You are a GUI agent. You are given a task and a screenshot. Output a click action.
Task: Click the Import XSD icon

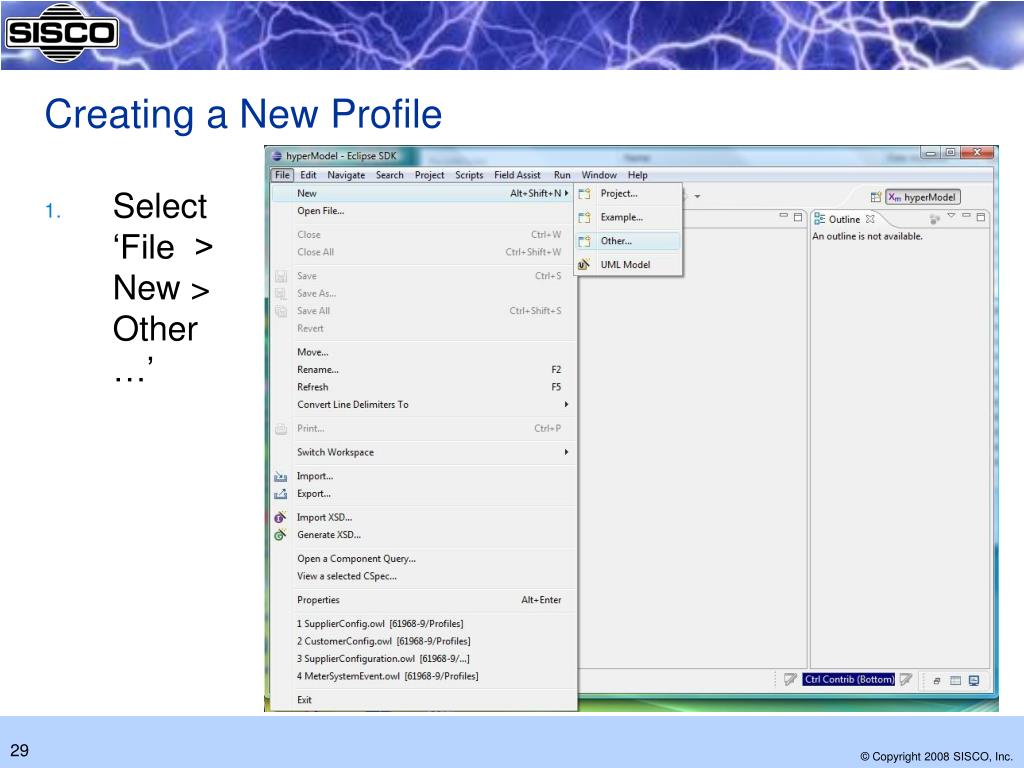coord(280,517)
